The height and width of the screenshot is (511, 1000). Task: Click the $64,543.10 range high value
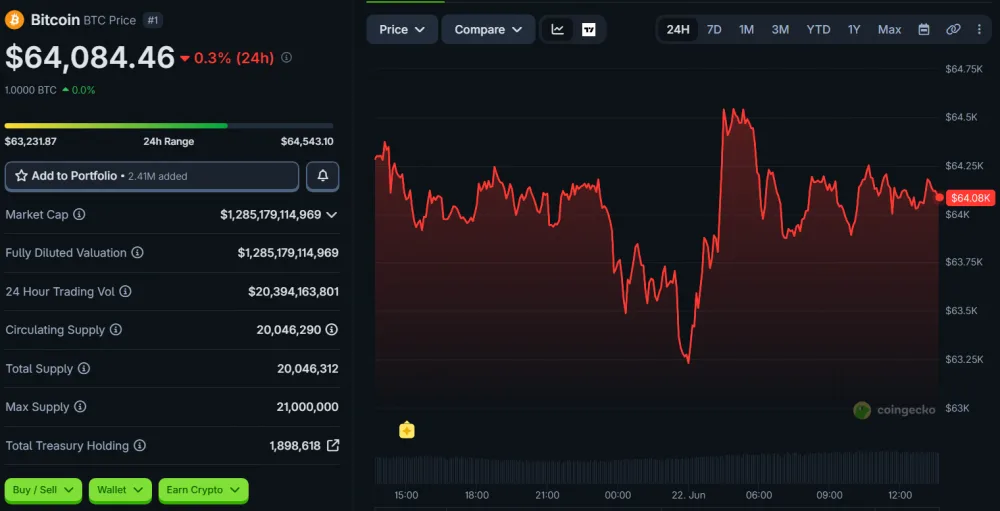[307, 142]
